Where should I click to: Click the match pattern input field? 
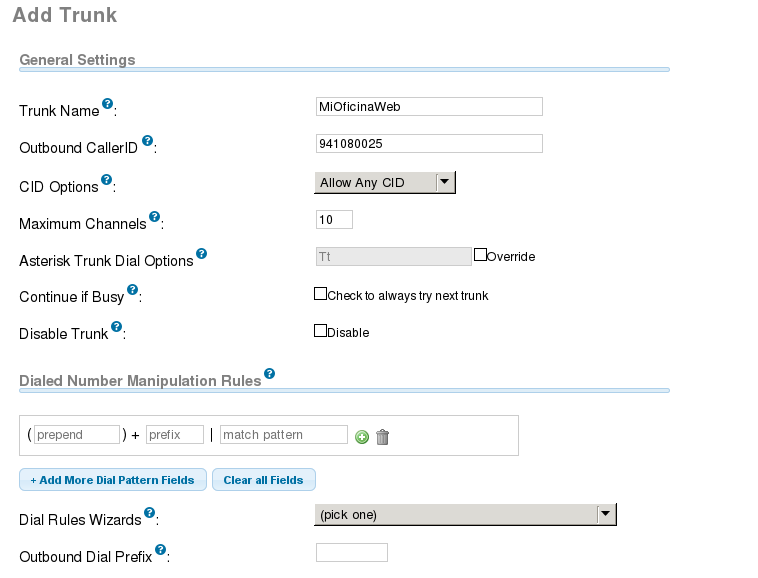(x=283, y=435)
